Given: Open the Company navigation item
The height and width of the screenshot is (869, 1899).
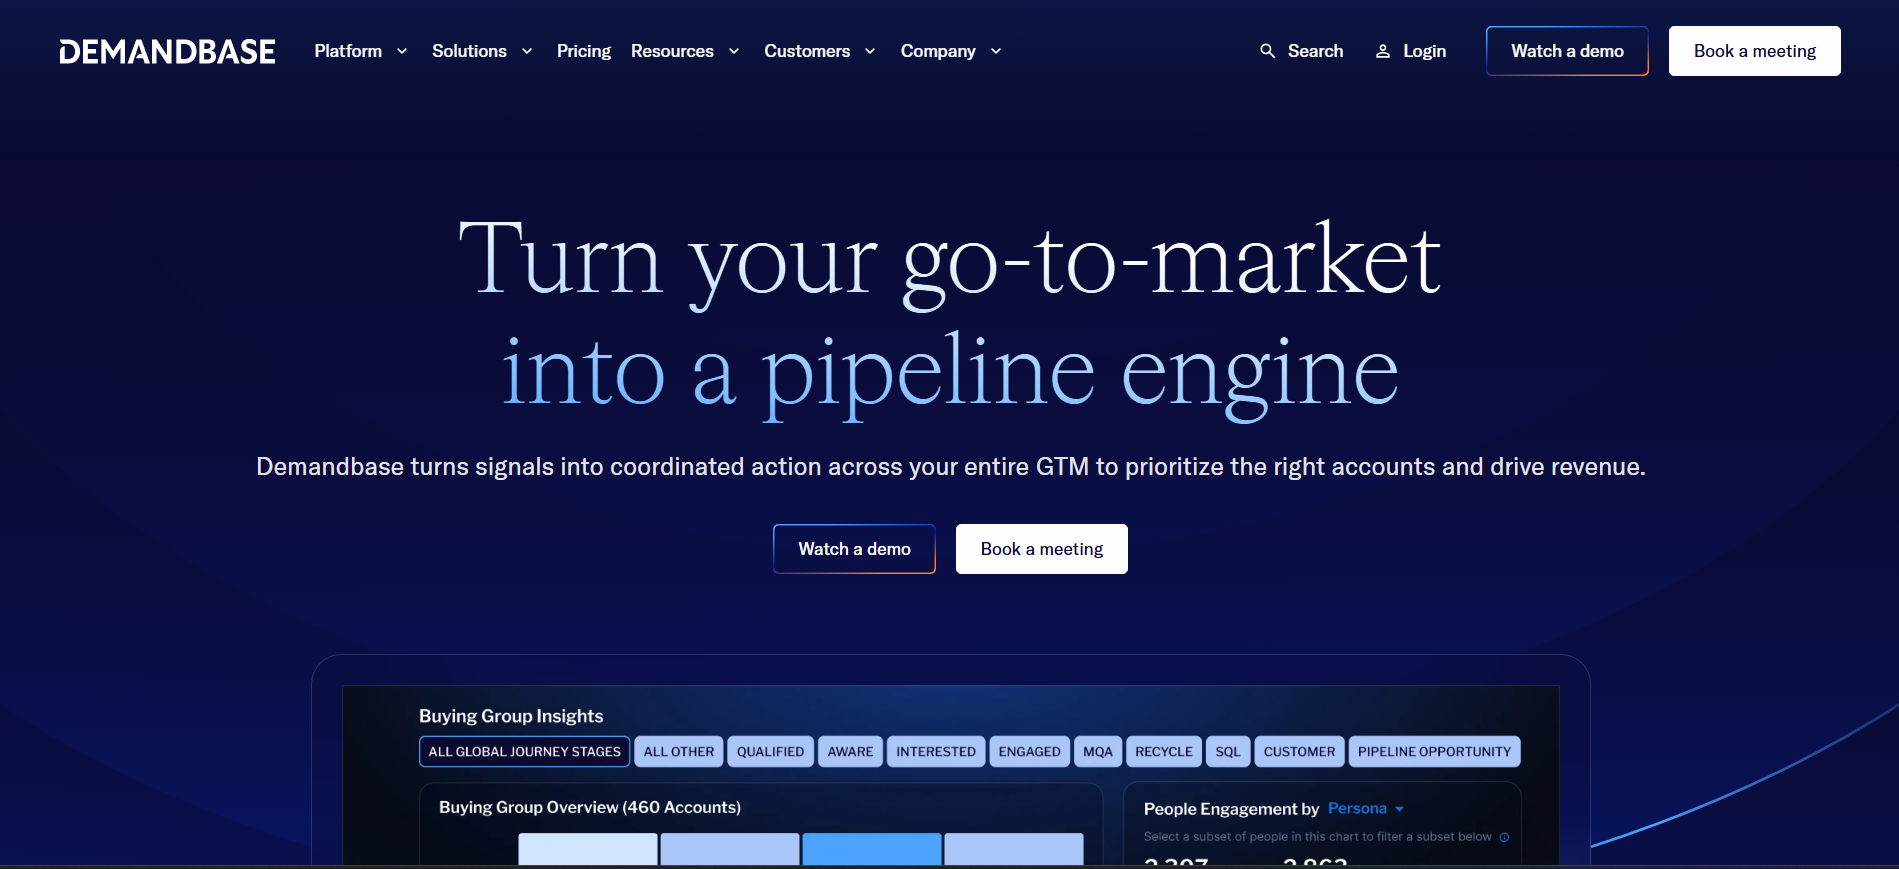Looking at the screenshot, I should tap(938, 51).
